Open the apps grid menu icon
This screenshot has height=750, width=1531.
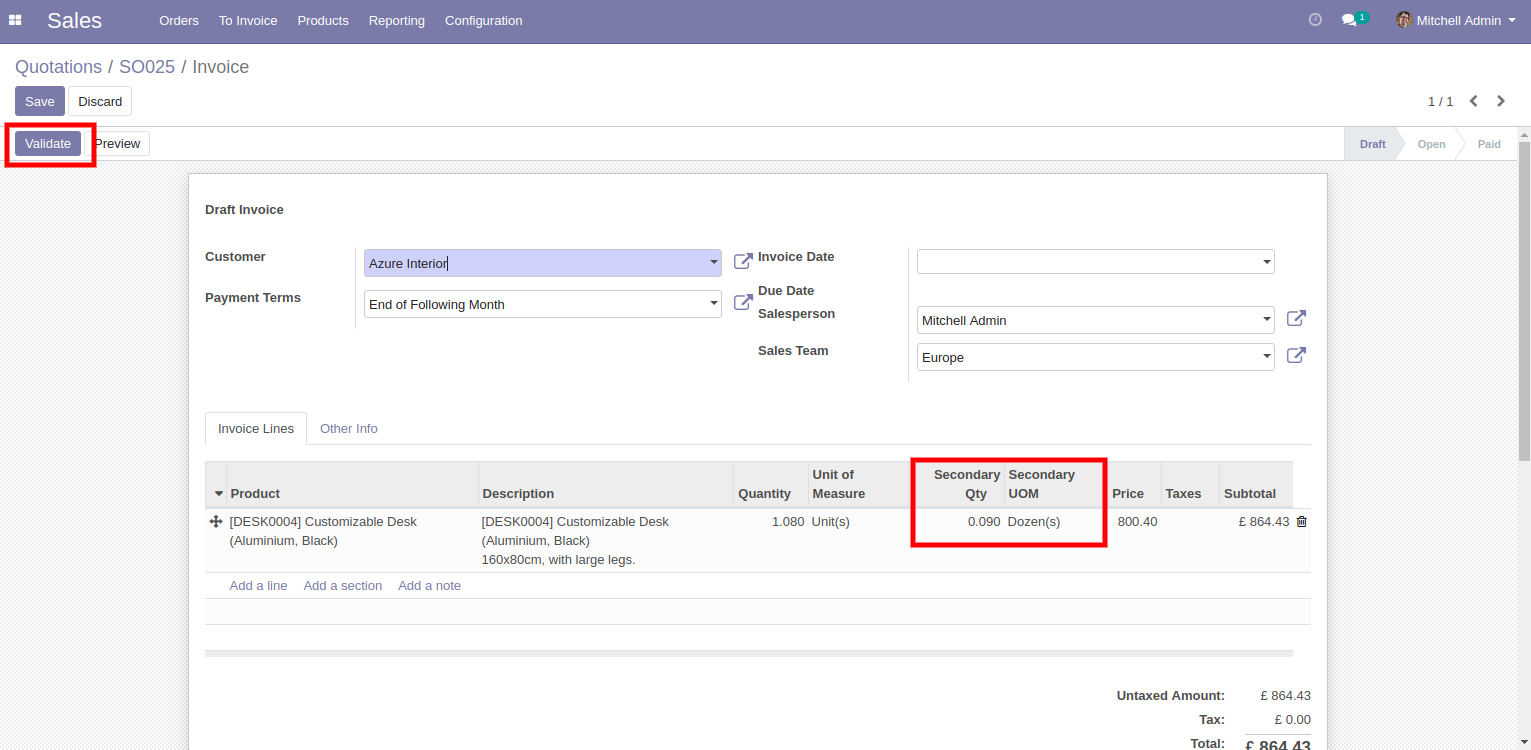15,20
